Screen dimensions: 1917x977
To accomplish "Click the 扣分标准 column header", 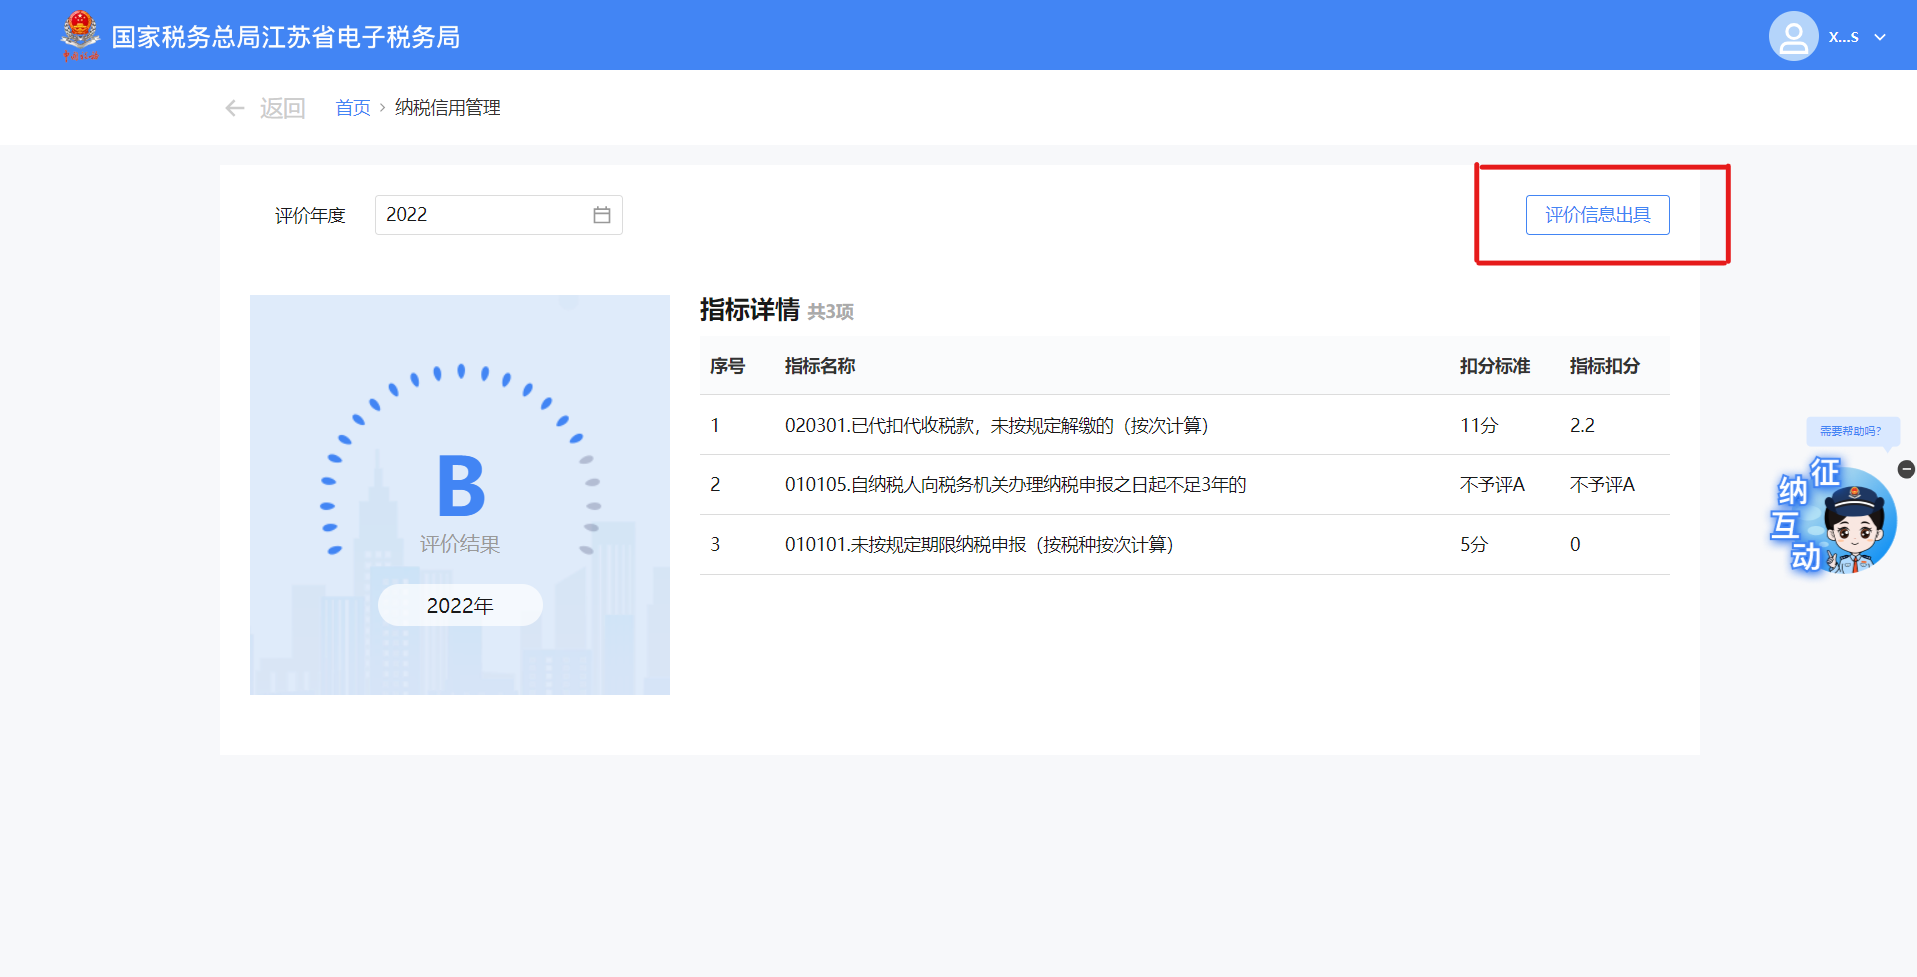I will pyautogui.click(x=1494, y=366).
